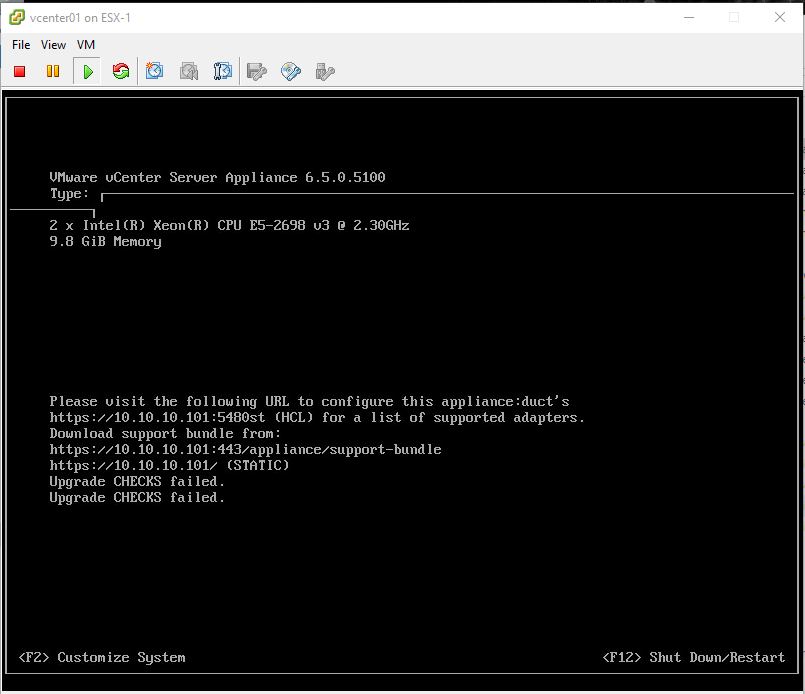Open the VM menu
This screenshot has width=805, height=694.
[86, 45]
